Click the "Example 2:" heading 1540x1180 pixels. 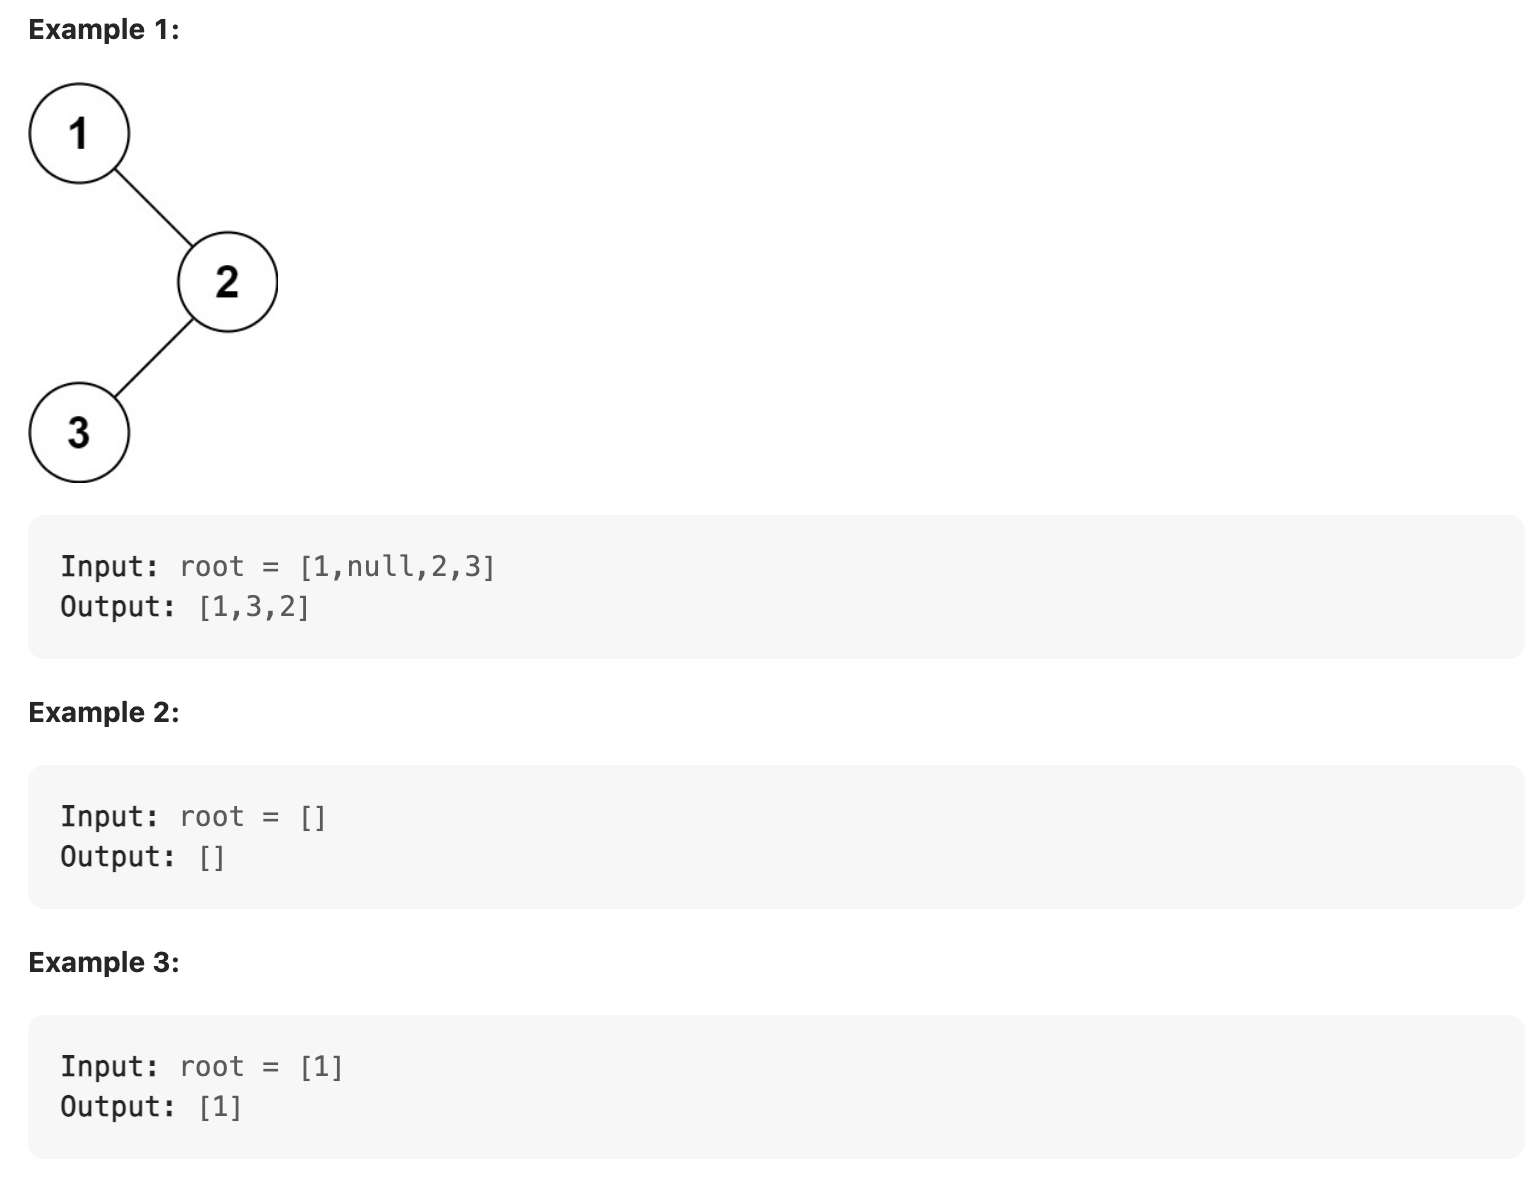pos(104,712)
